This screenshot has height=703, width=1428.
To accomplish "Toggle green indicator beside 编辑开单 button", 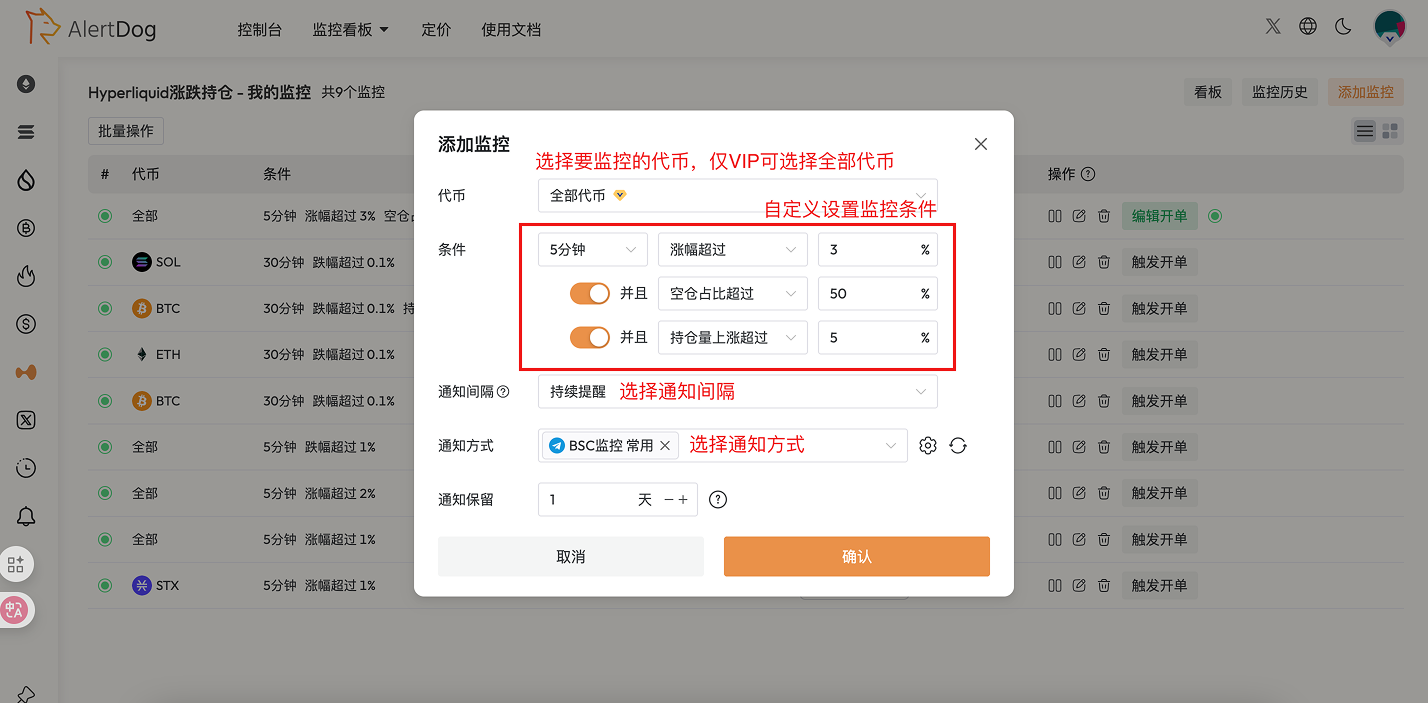I will pos(1215,216).
